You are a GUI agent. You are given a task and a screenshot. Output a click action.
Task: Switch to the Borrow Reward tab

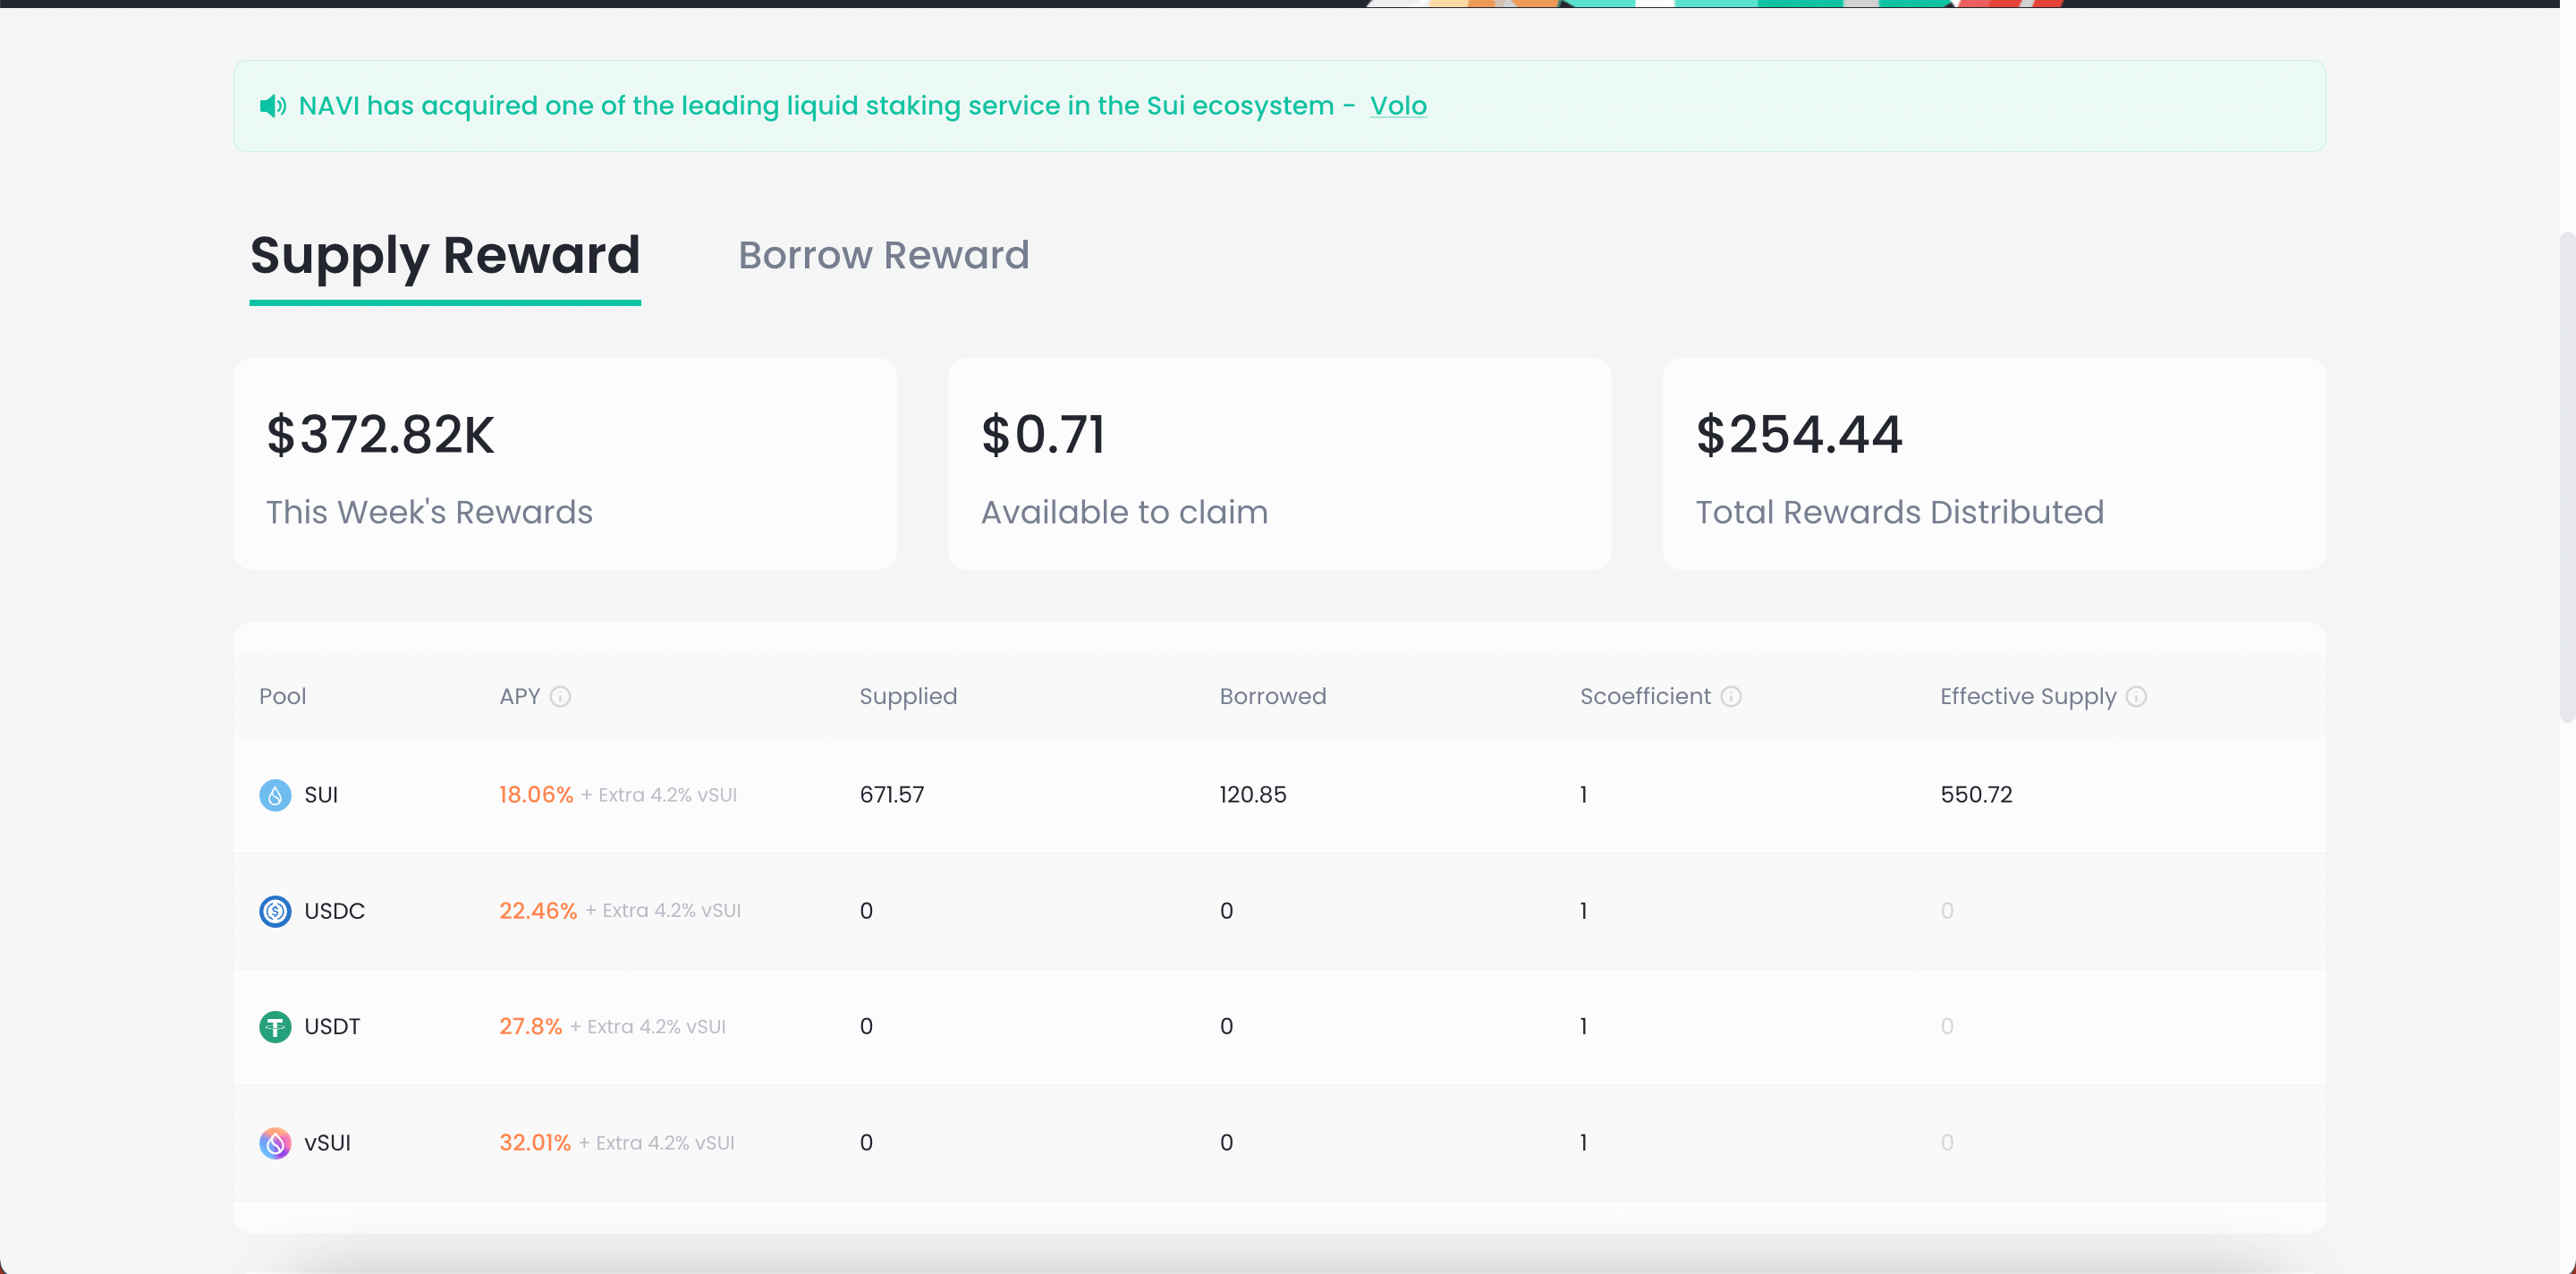(x=883, y=256)
